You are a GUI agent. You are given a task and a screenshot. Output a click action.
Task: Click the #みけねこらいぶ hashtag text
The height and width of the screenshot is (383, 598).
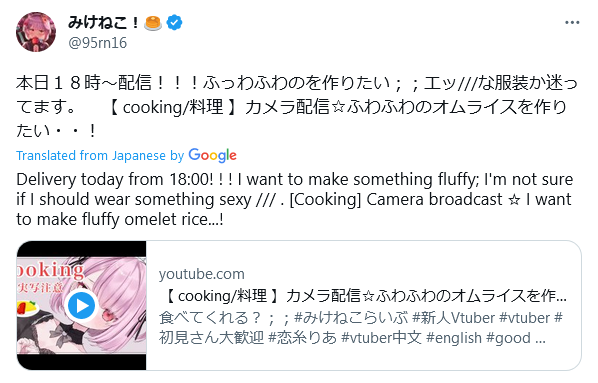[351, 317]
